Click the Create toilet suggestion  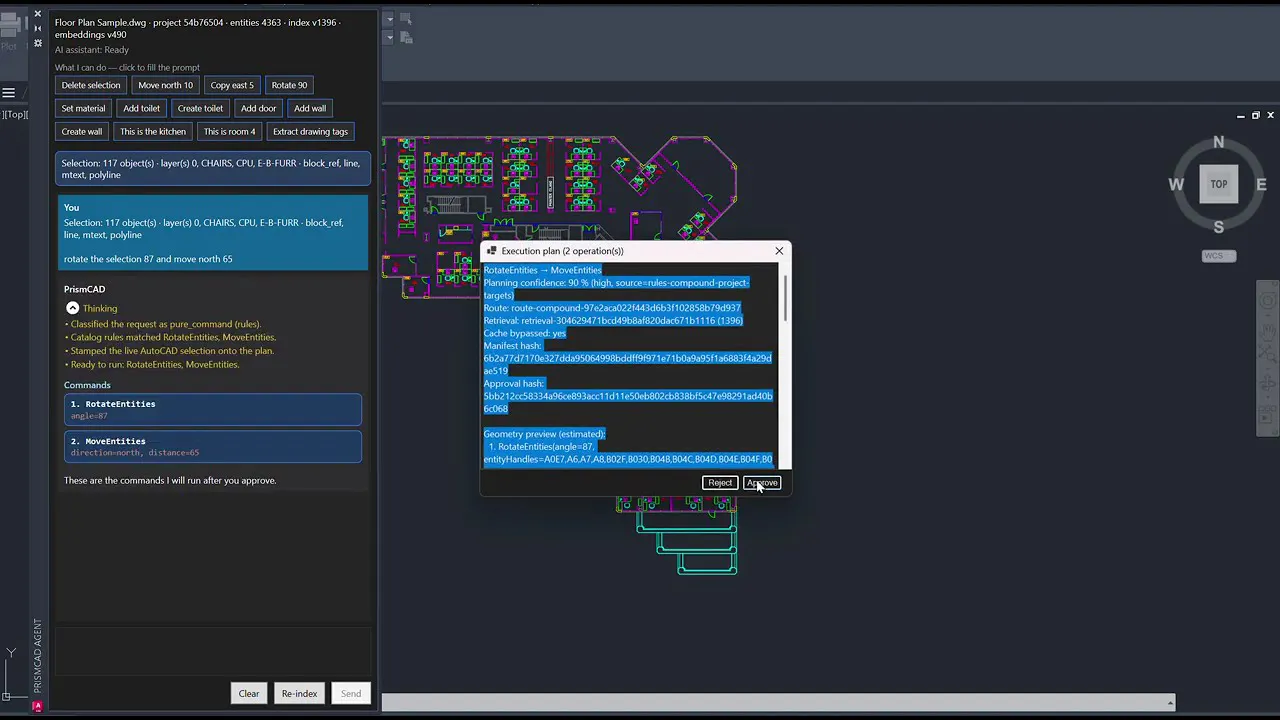click(200, 108)
